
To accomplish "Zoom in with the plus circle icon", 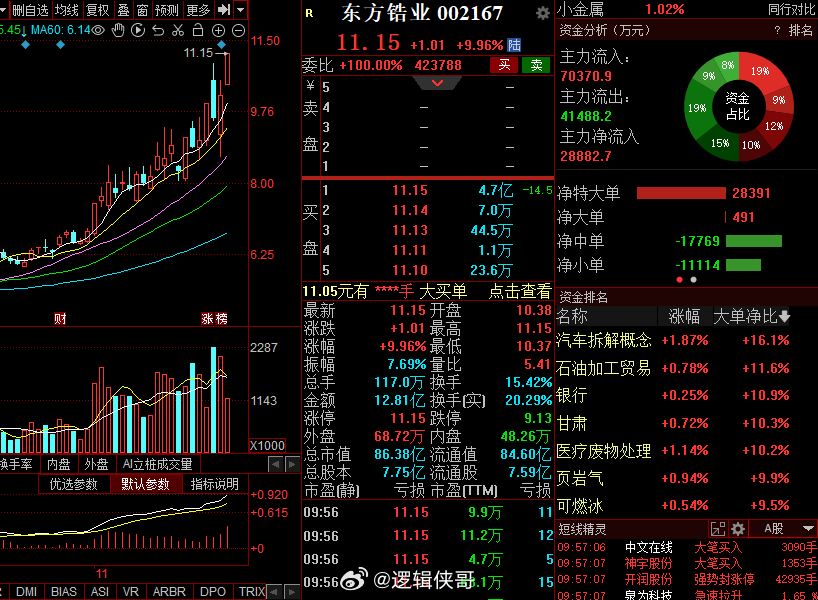I will [x=218, y=30].
